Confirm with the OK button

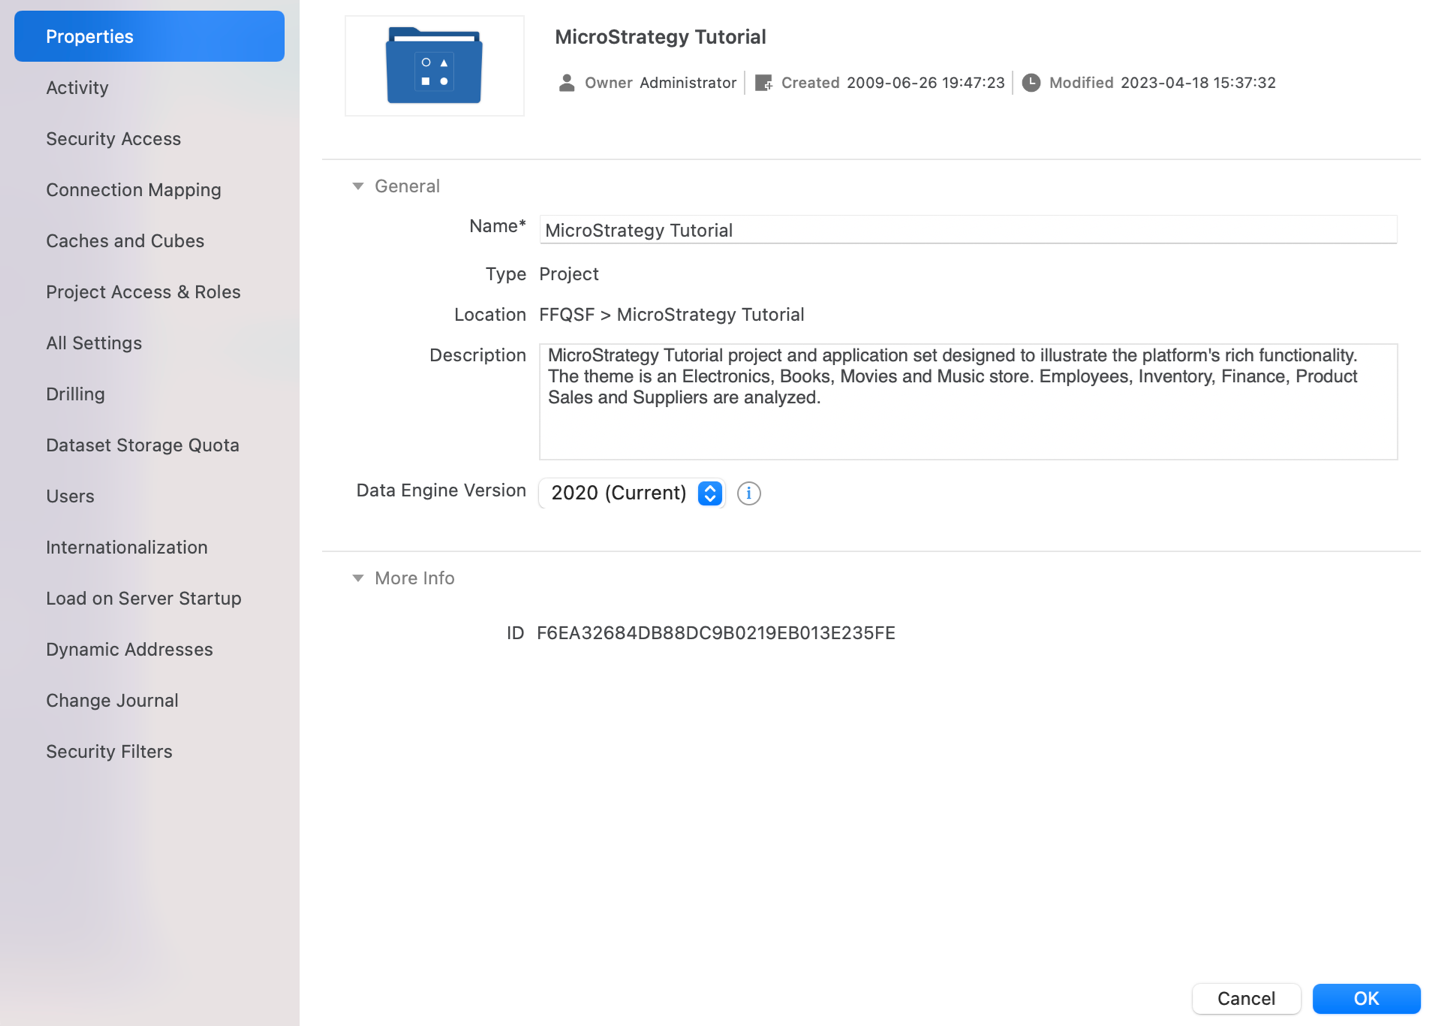pyautogui.click(x=1366, y=998)
